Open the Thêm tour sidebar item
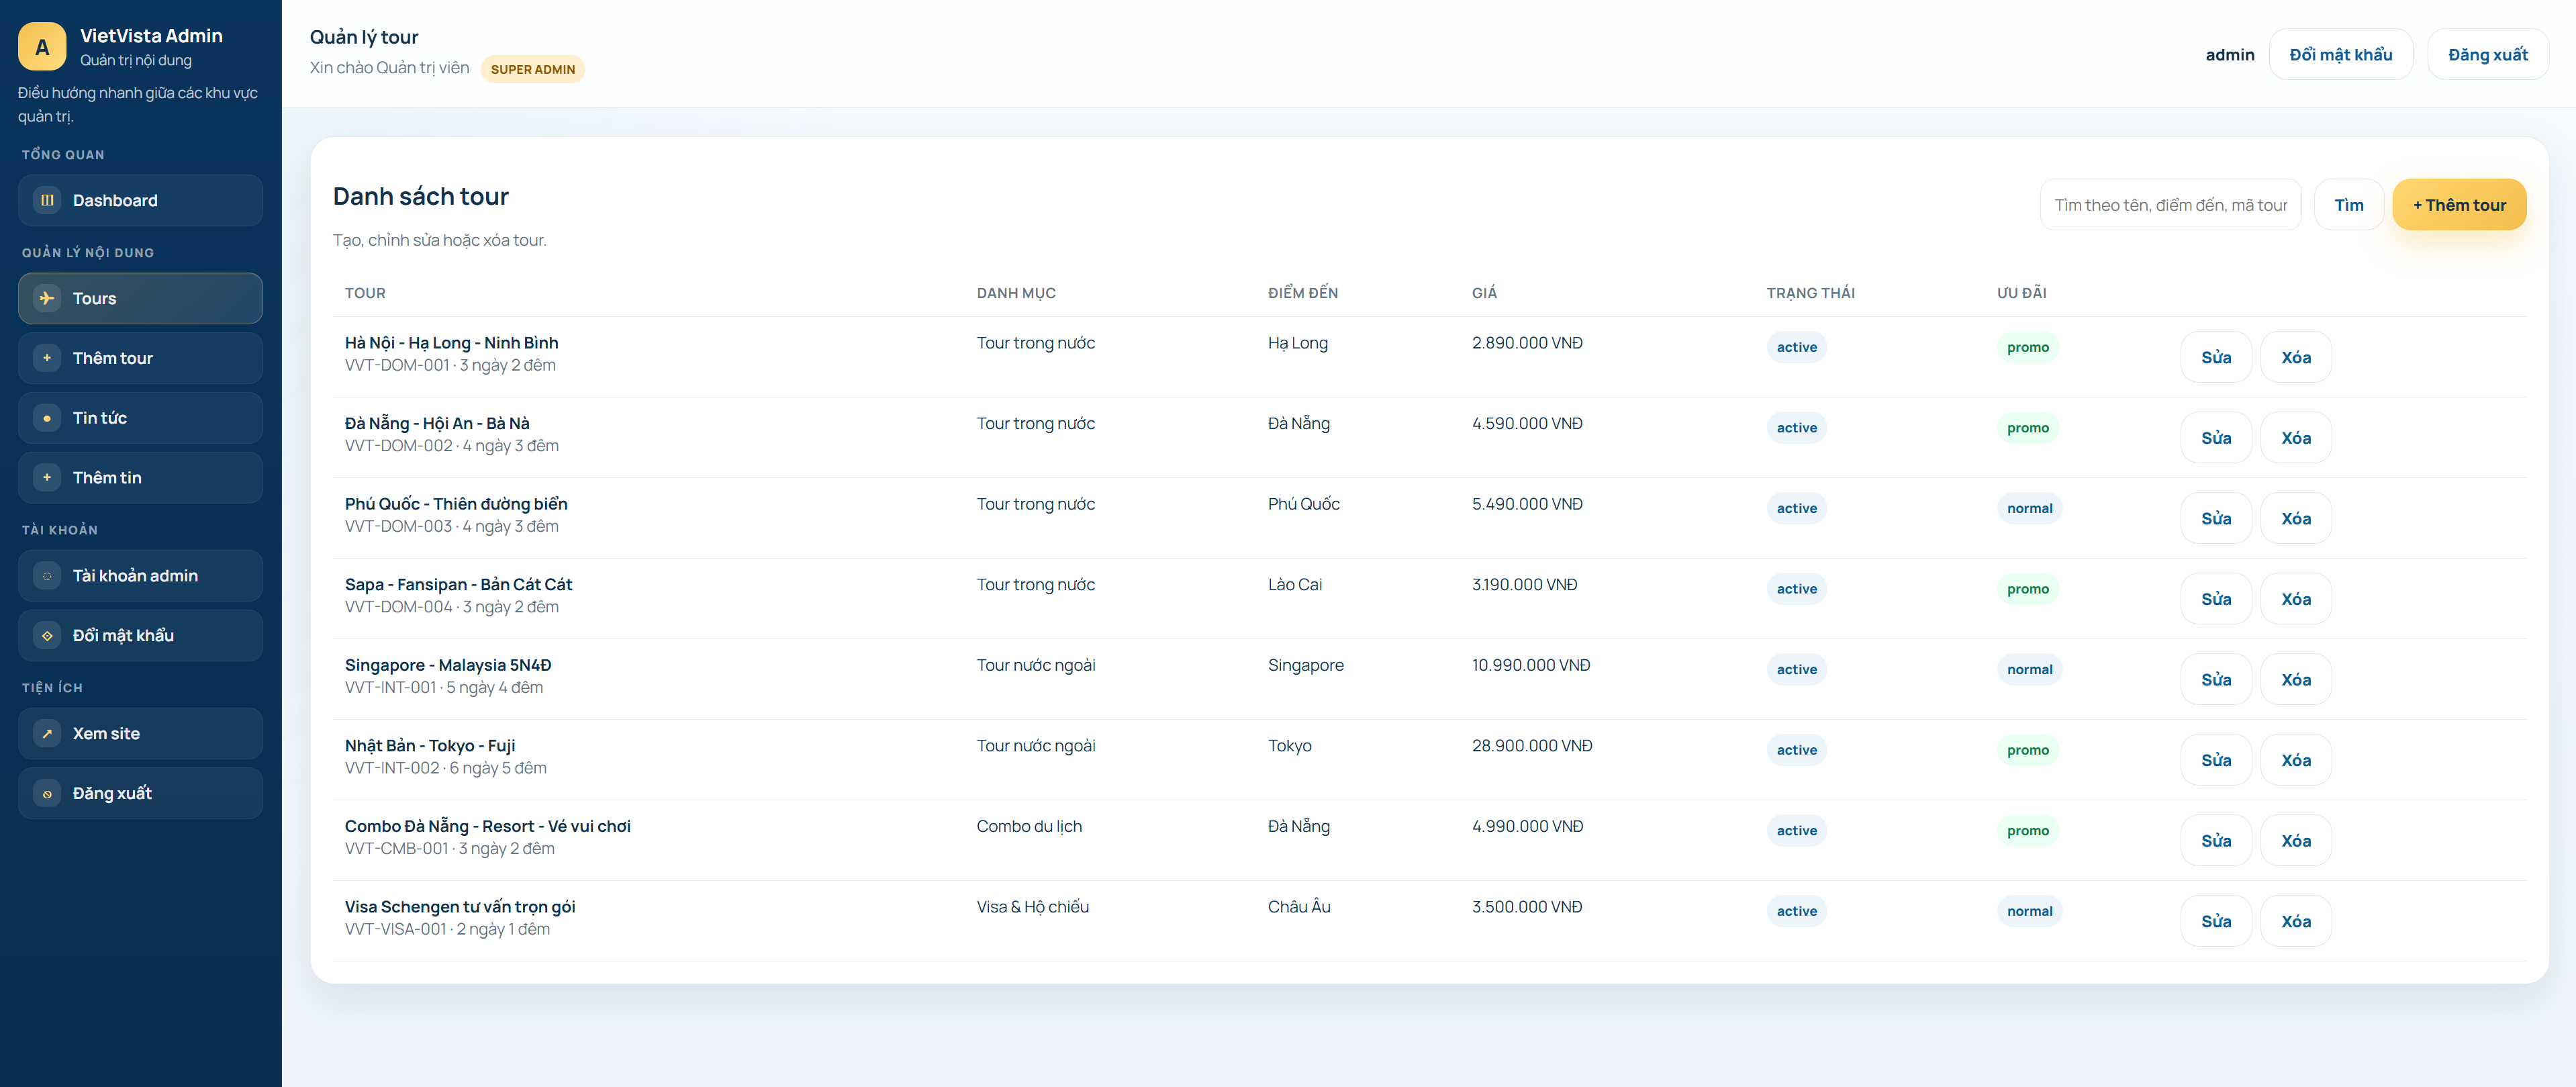The height and width of the screenshot is (1087, 2576). [x=140, y=358]
